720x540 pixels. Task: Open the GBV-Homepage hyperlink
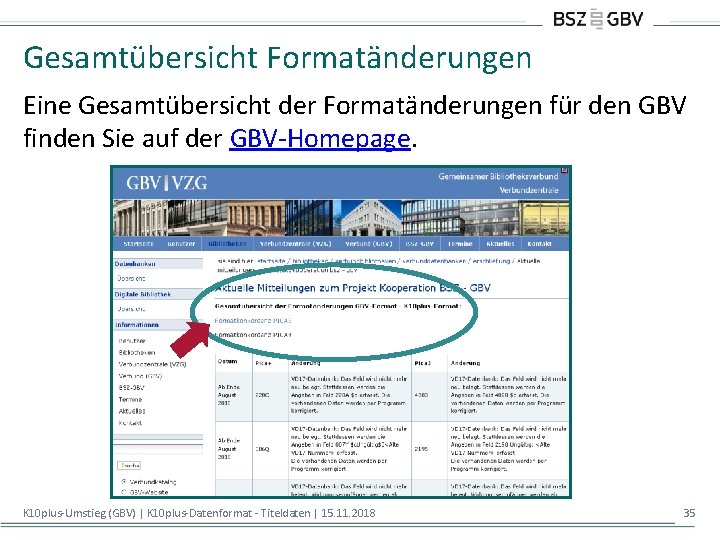[x=320, y=138]
